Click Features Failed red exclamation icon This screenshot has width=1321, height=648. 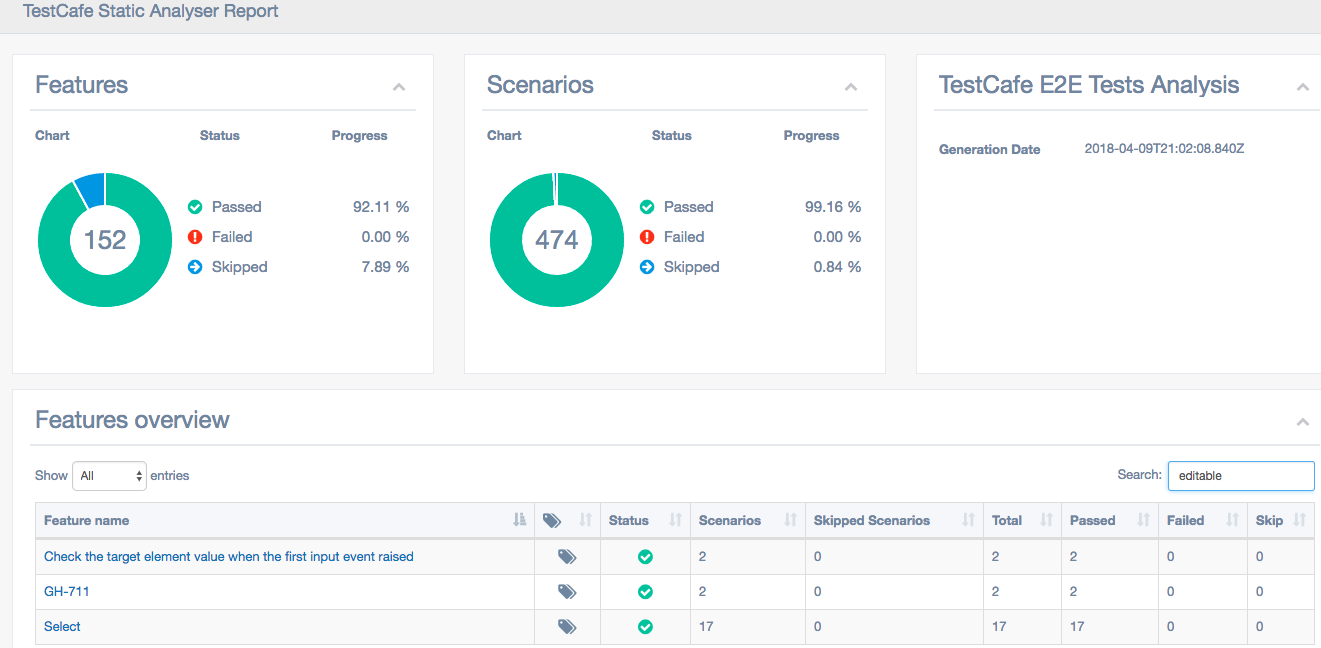[x=195, y=237]
